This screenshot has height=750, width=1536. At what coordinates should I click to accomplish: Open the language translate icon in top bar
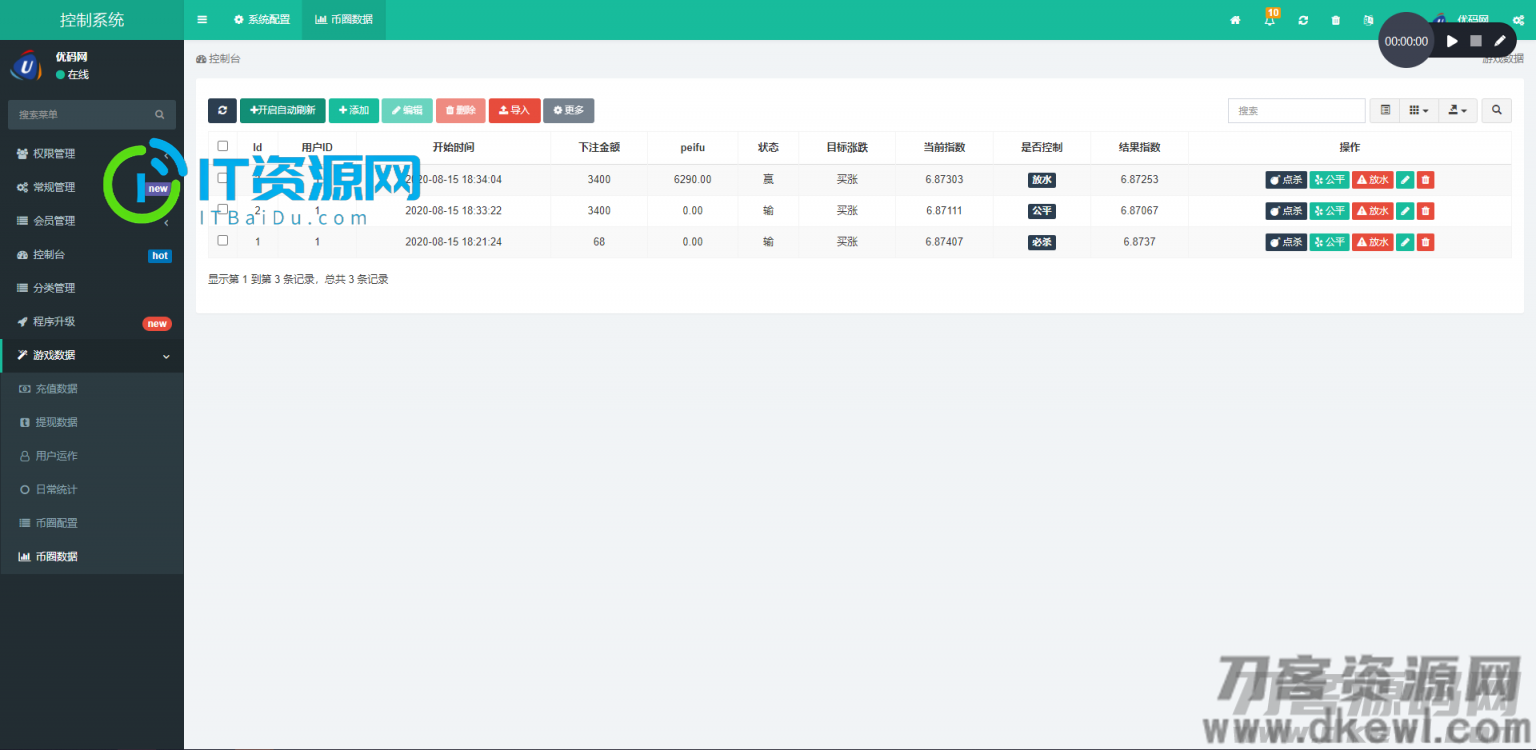click(1368, 20)
